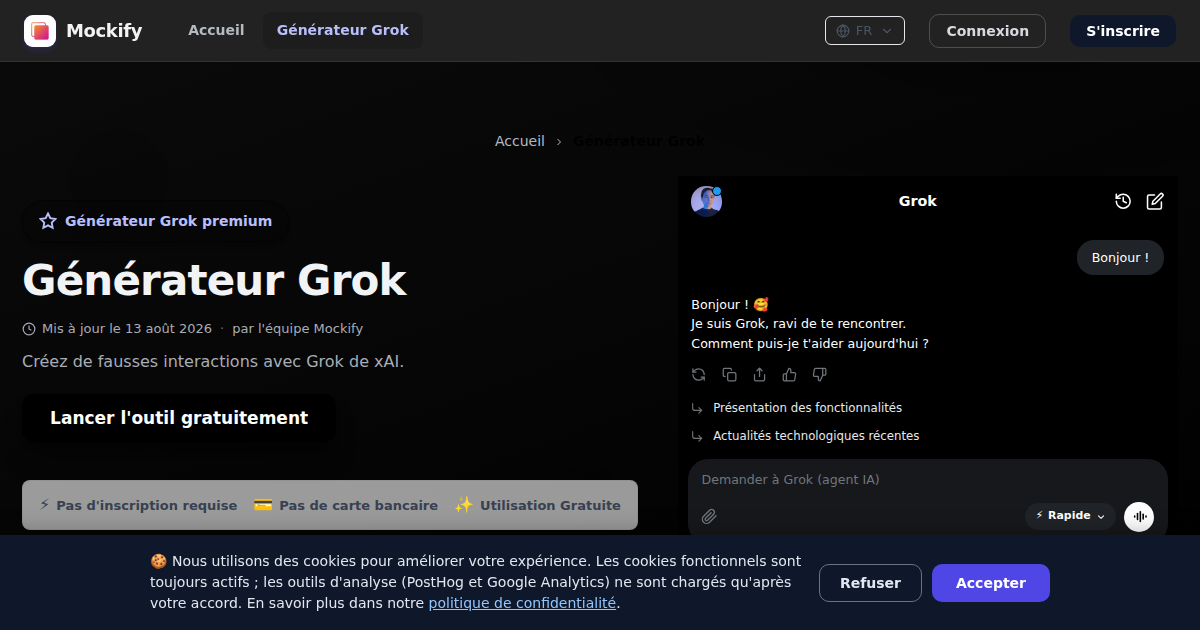Screen dimensions: 1200x630
Task: Click the Bonjour ! user message bubble
Action: [1120, 258]
